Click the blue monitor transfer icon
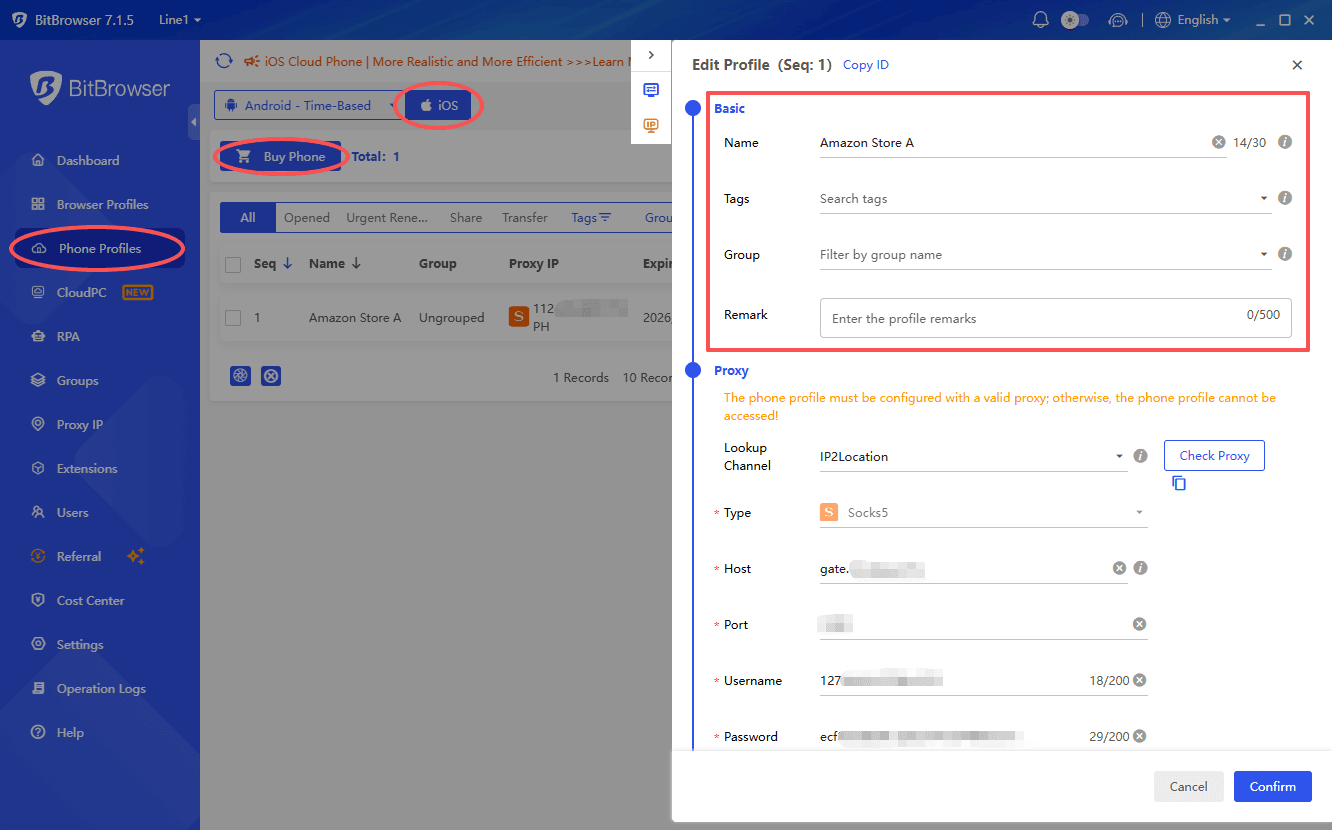The height and width of the screenshot is (830, 1332). pos(651,90)
